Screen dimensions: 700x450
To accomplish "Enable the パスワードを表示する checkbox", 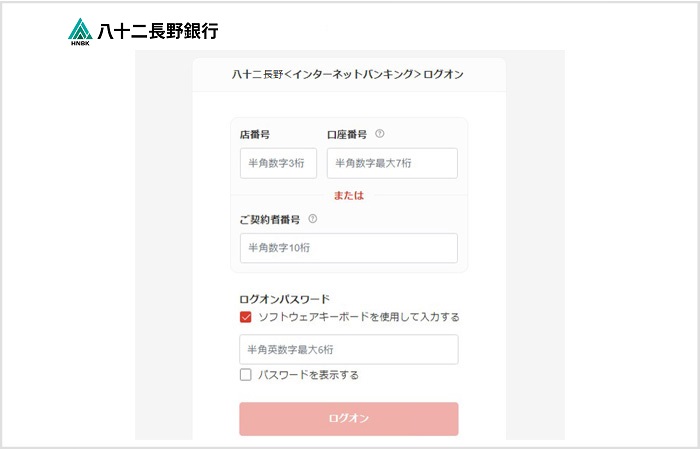I will (x=246, y=375).
